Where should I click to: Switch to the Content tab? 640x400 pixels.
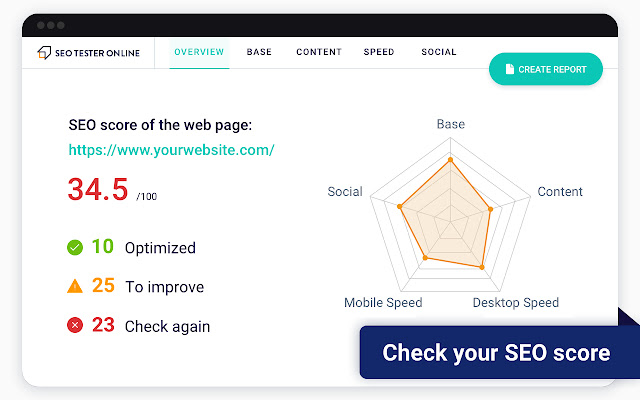(319, 52)
